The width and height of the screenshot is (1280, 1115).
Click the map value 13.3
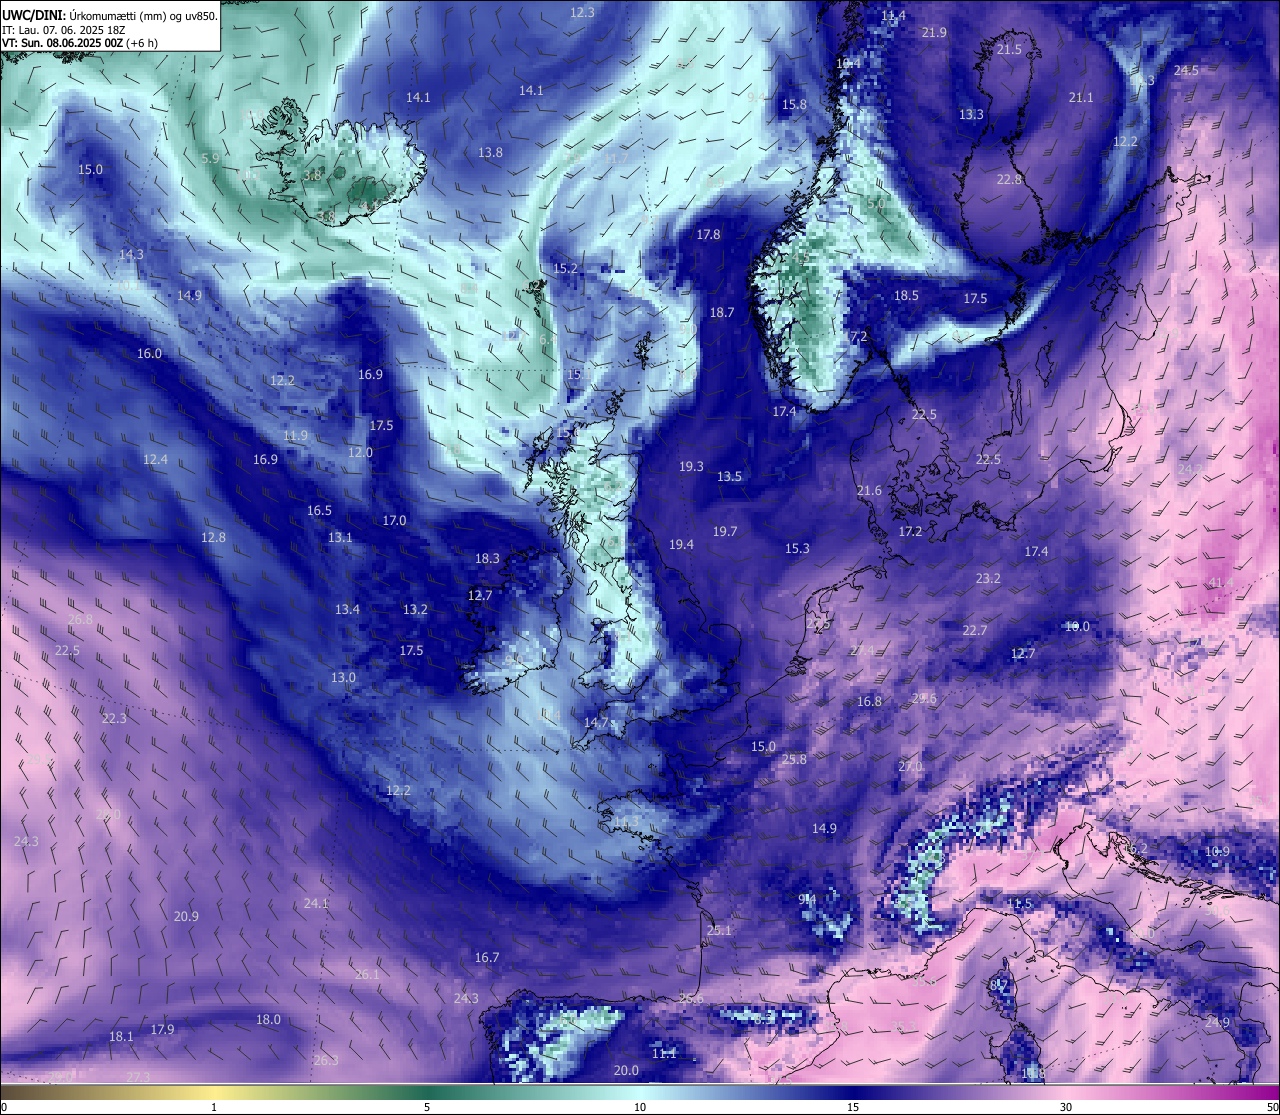971,114
